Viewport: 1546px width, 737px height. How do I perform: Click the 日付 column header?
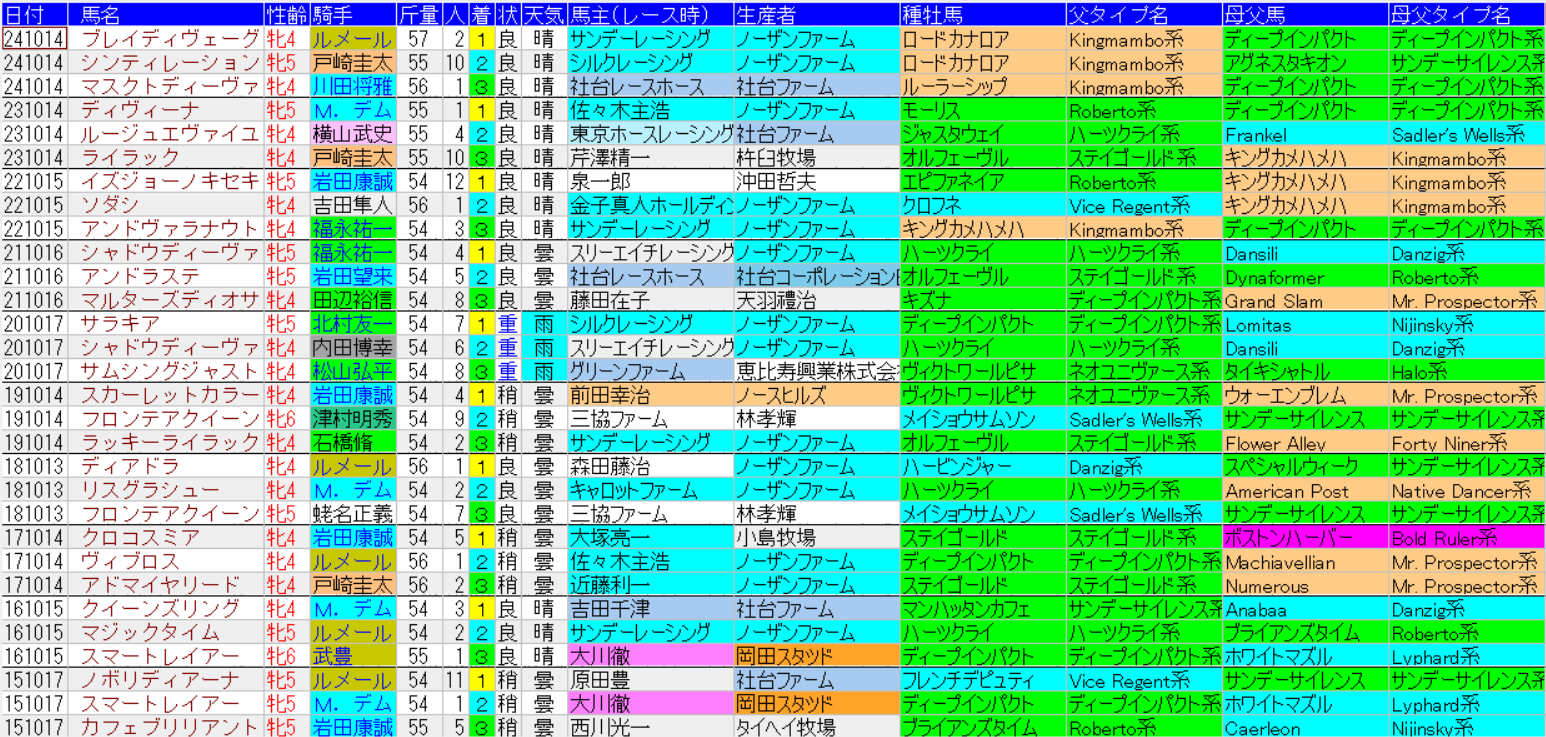click(x=35, y=15)
